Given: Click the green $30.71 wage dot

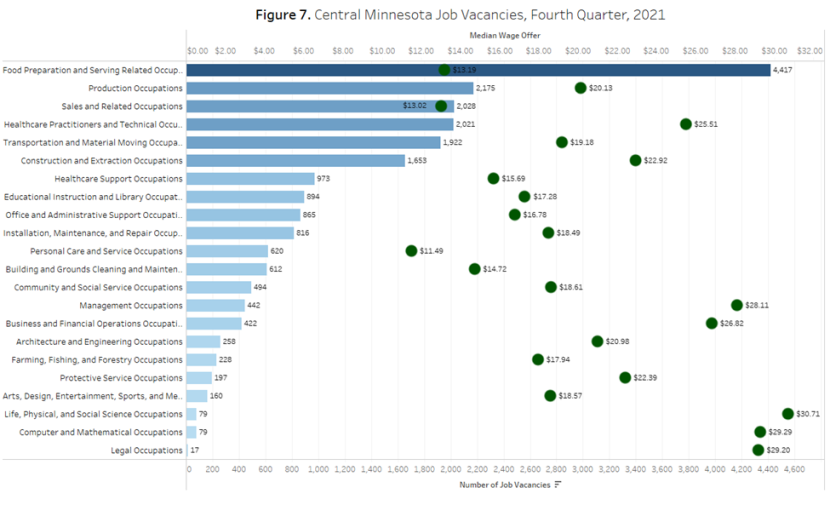Looking at the screenshot, I should click(x=788, y=414).
